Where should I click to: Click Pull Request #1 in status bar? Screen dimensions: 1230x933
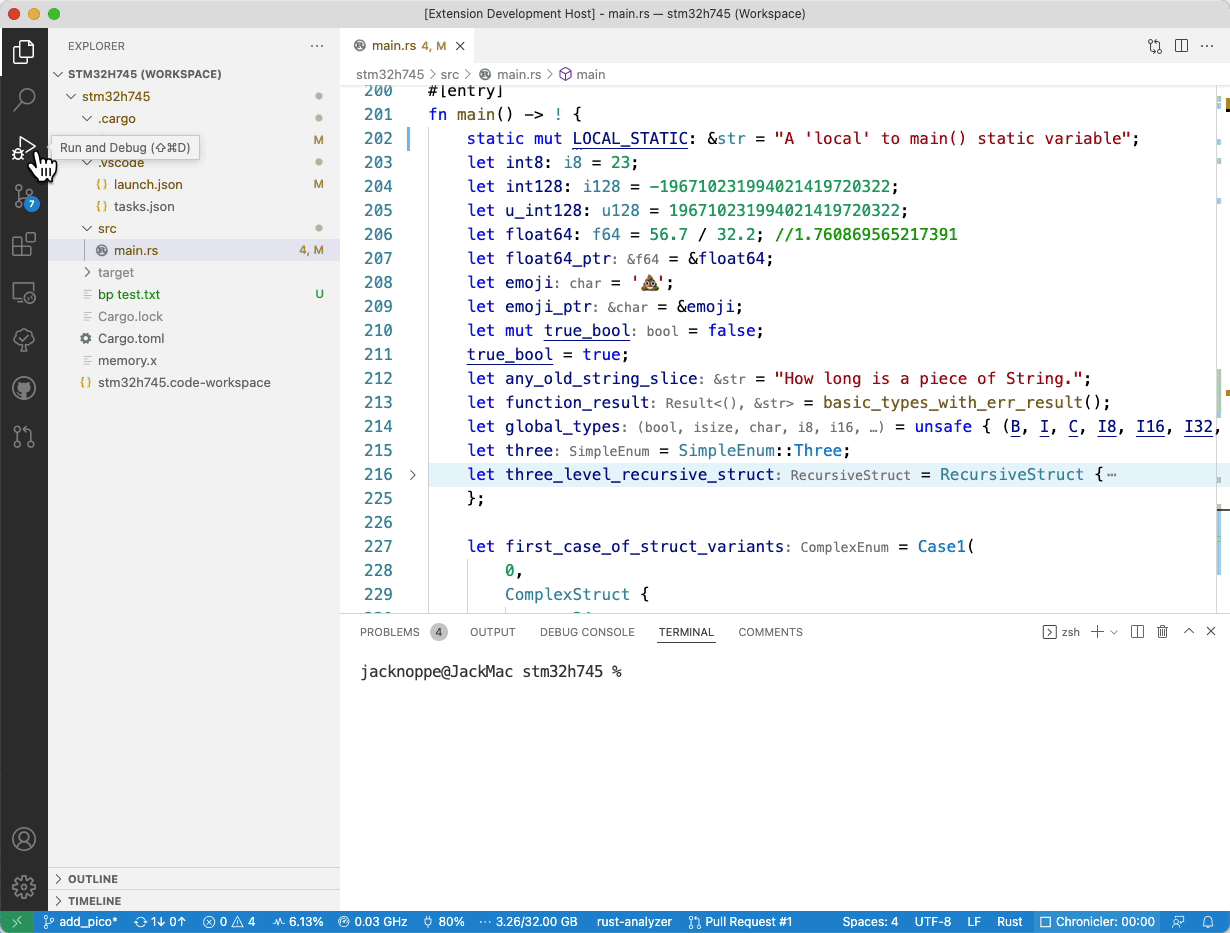(741, 922)
